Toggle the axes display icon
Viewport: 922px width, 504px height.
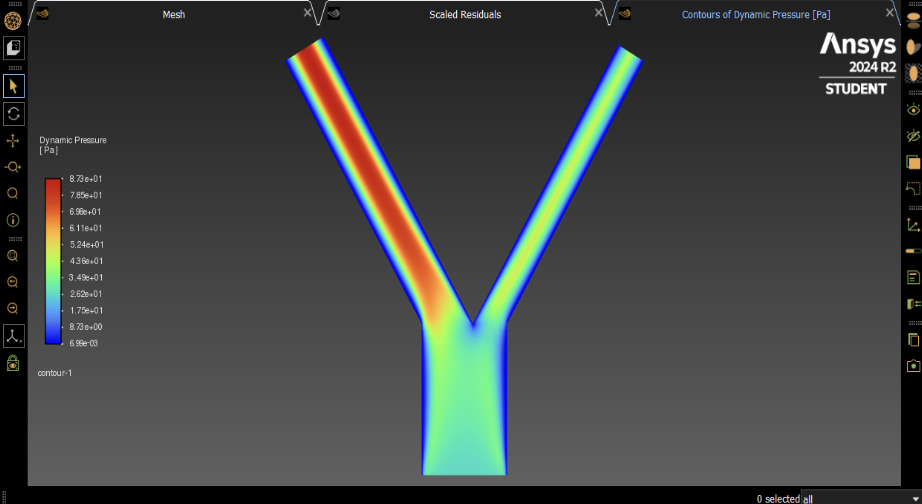(x=912, y=224)
